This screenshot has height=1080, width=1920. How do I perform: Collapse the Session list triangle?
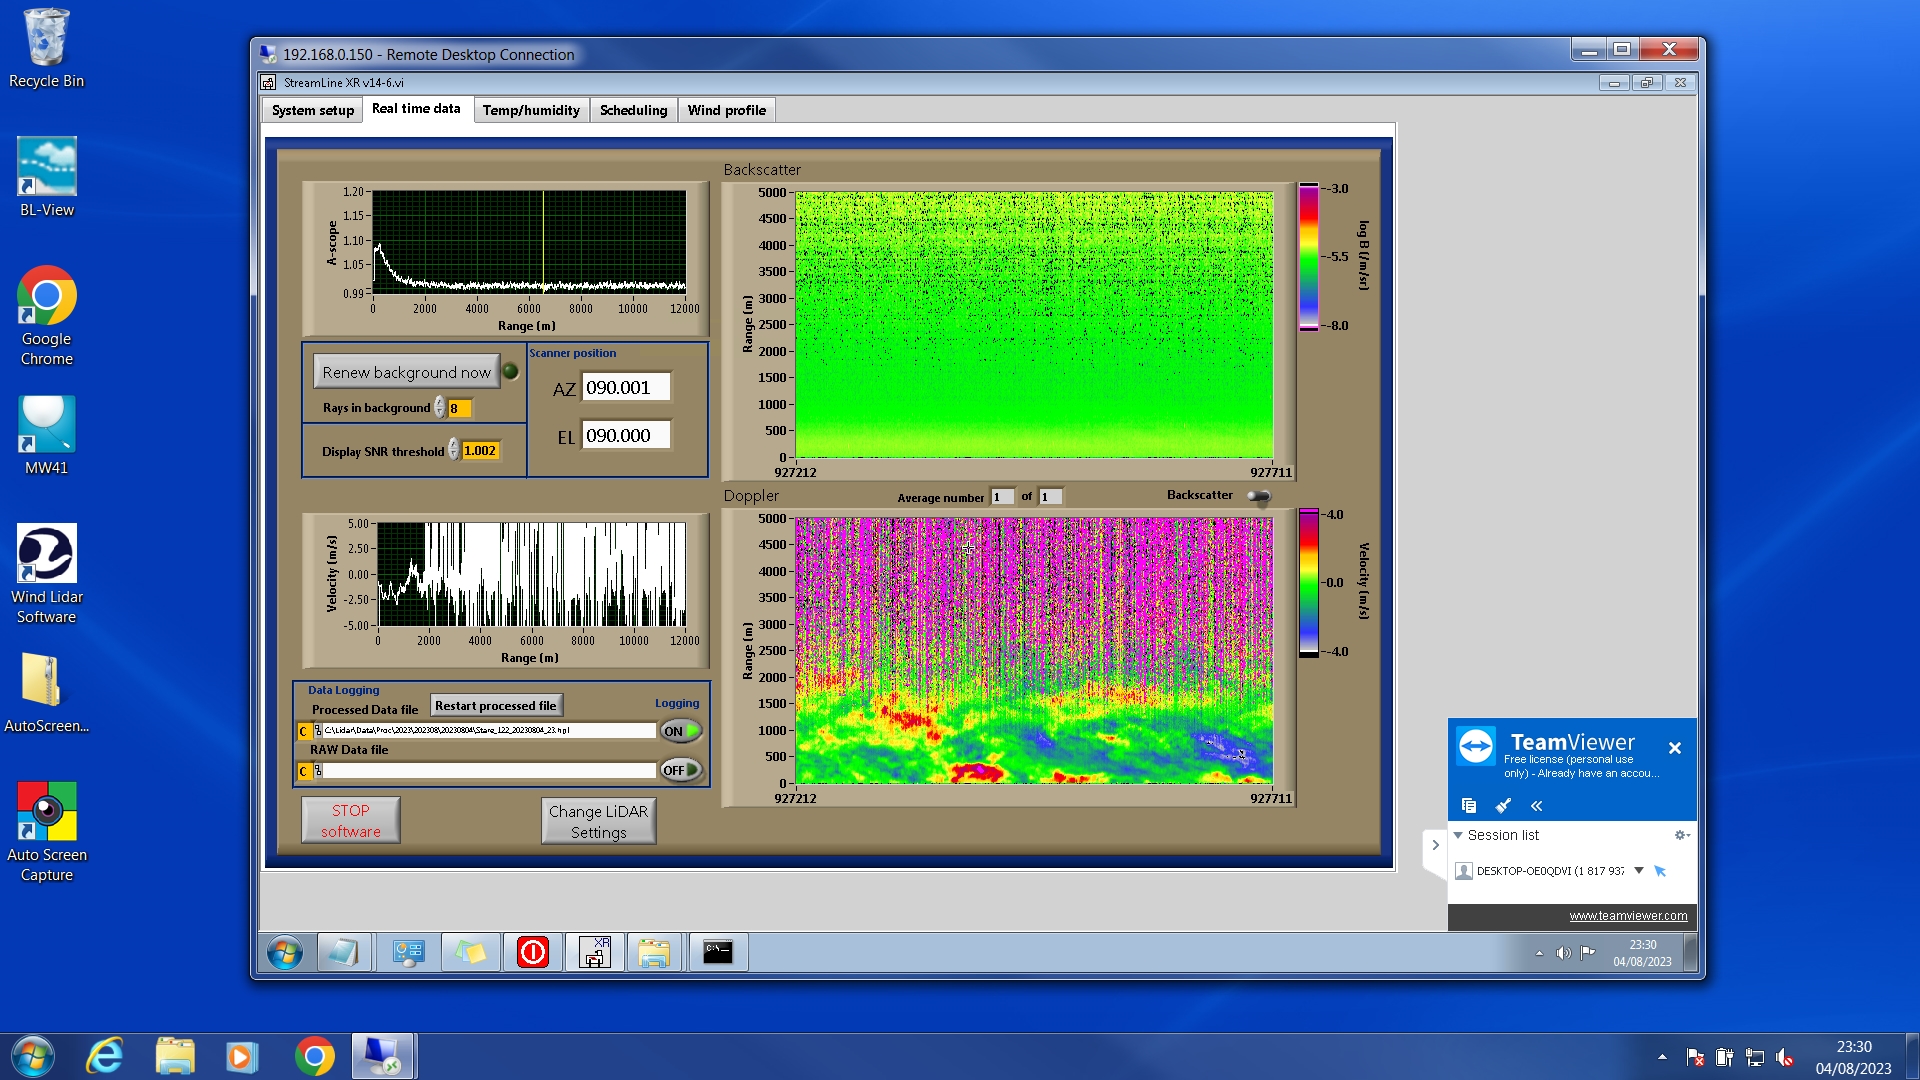(x=1458, y=835)
